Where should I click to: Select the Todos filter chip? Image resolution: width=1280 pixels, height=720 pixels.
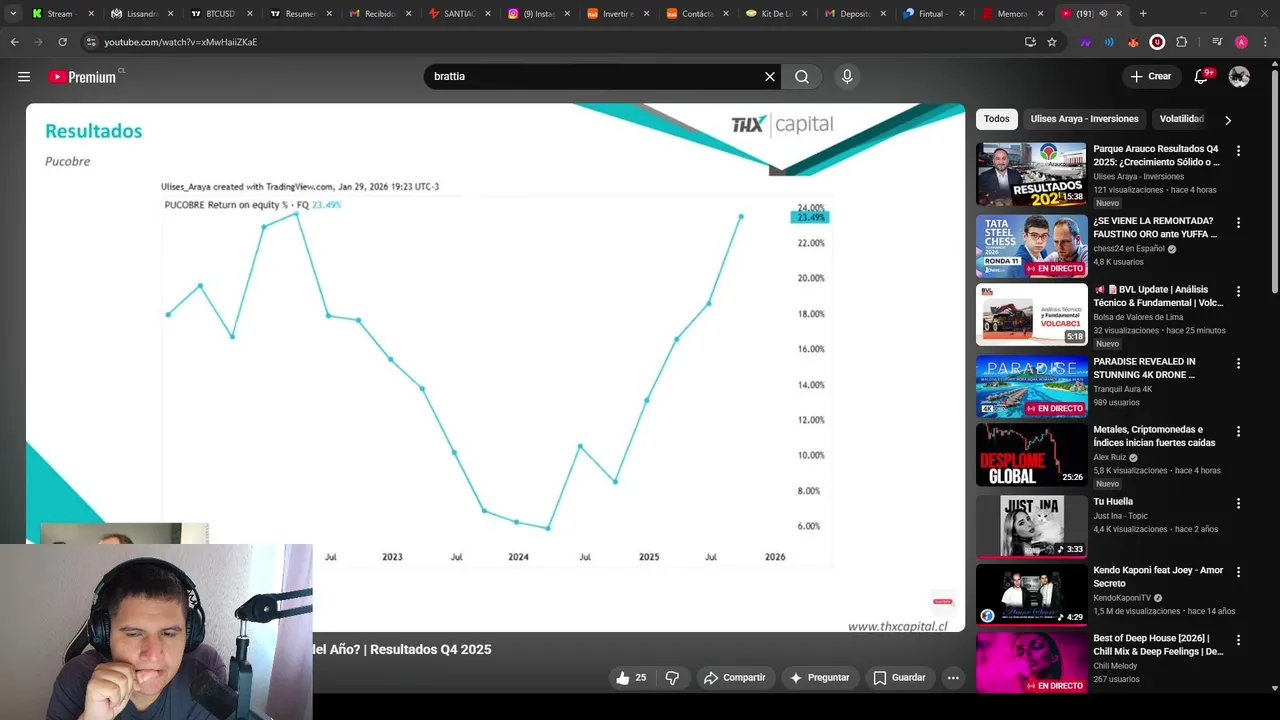coord(997,119)
